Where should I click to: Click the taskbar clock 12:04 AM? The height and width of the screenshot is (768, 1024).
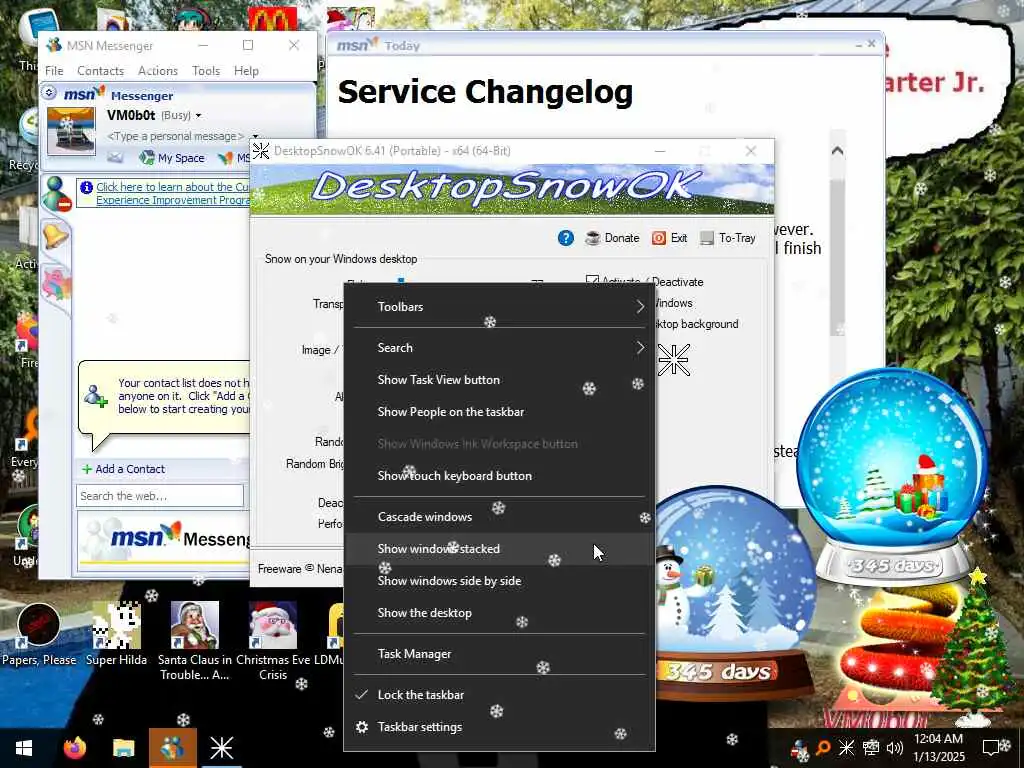[x=938, y=739]
